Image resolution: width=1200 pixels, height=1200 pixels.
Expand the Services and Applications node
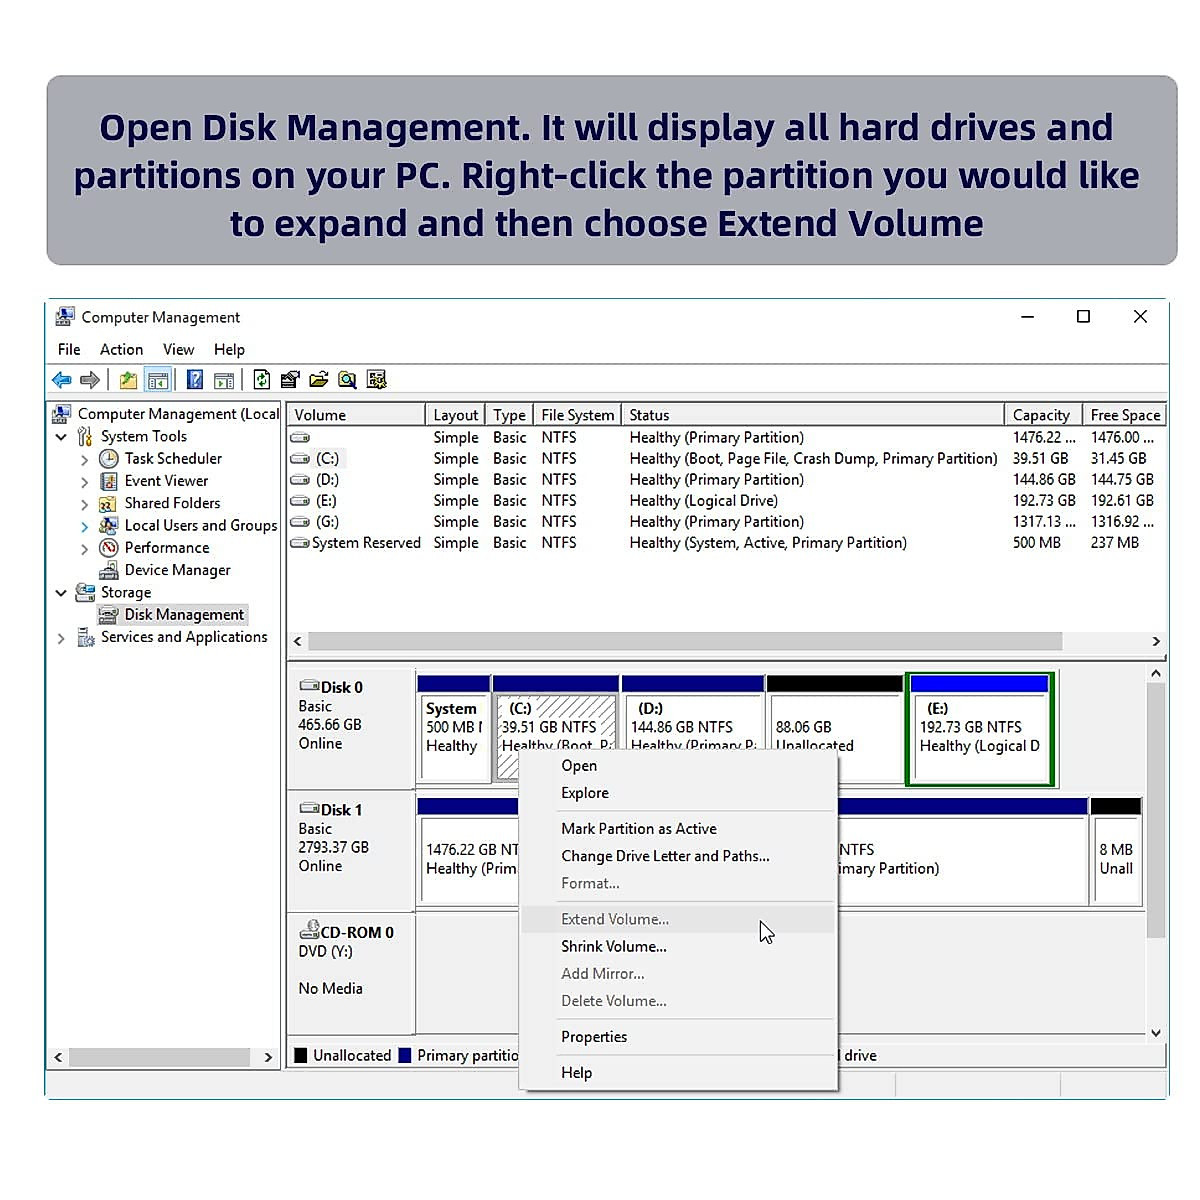click(61, 638)
